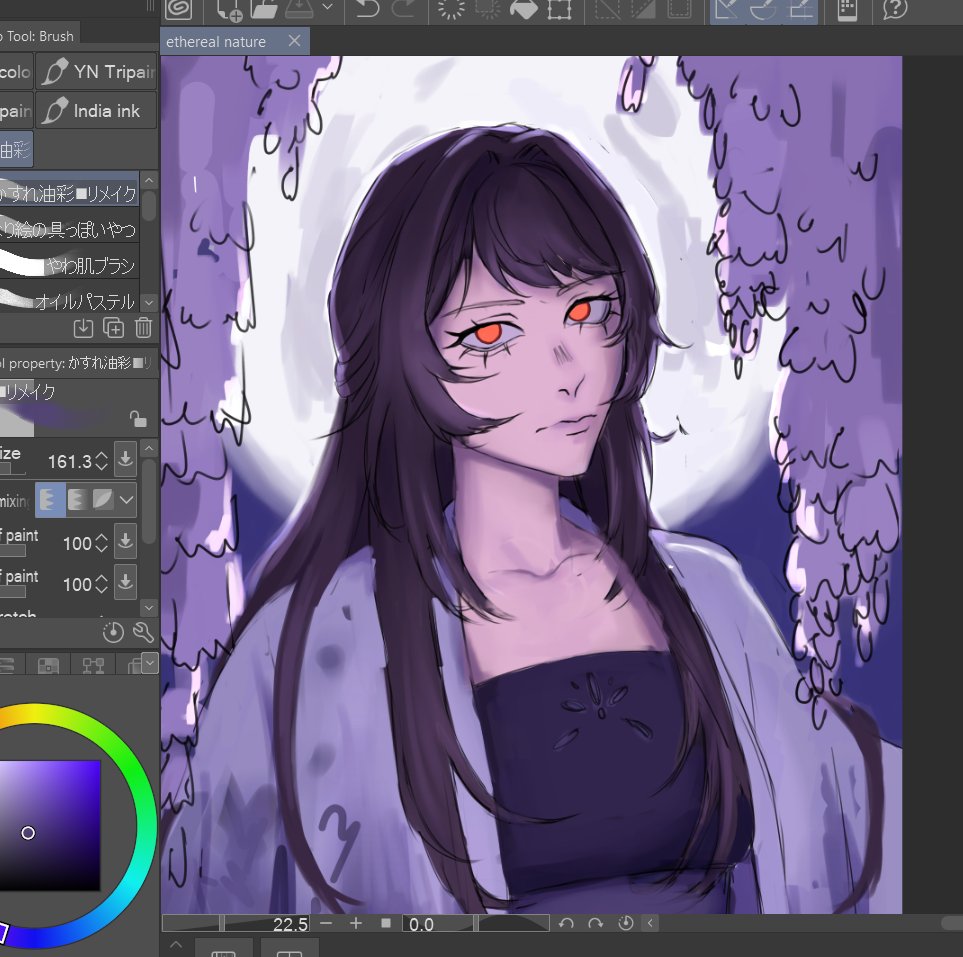Select the 油彩 sub tool group tab
The image size is (963, 957).
tap(16, 149)
